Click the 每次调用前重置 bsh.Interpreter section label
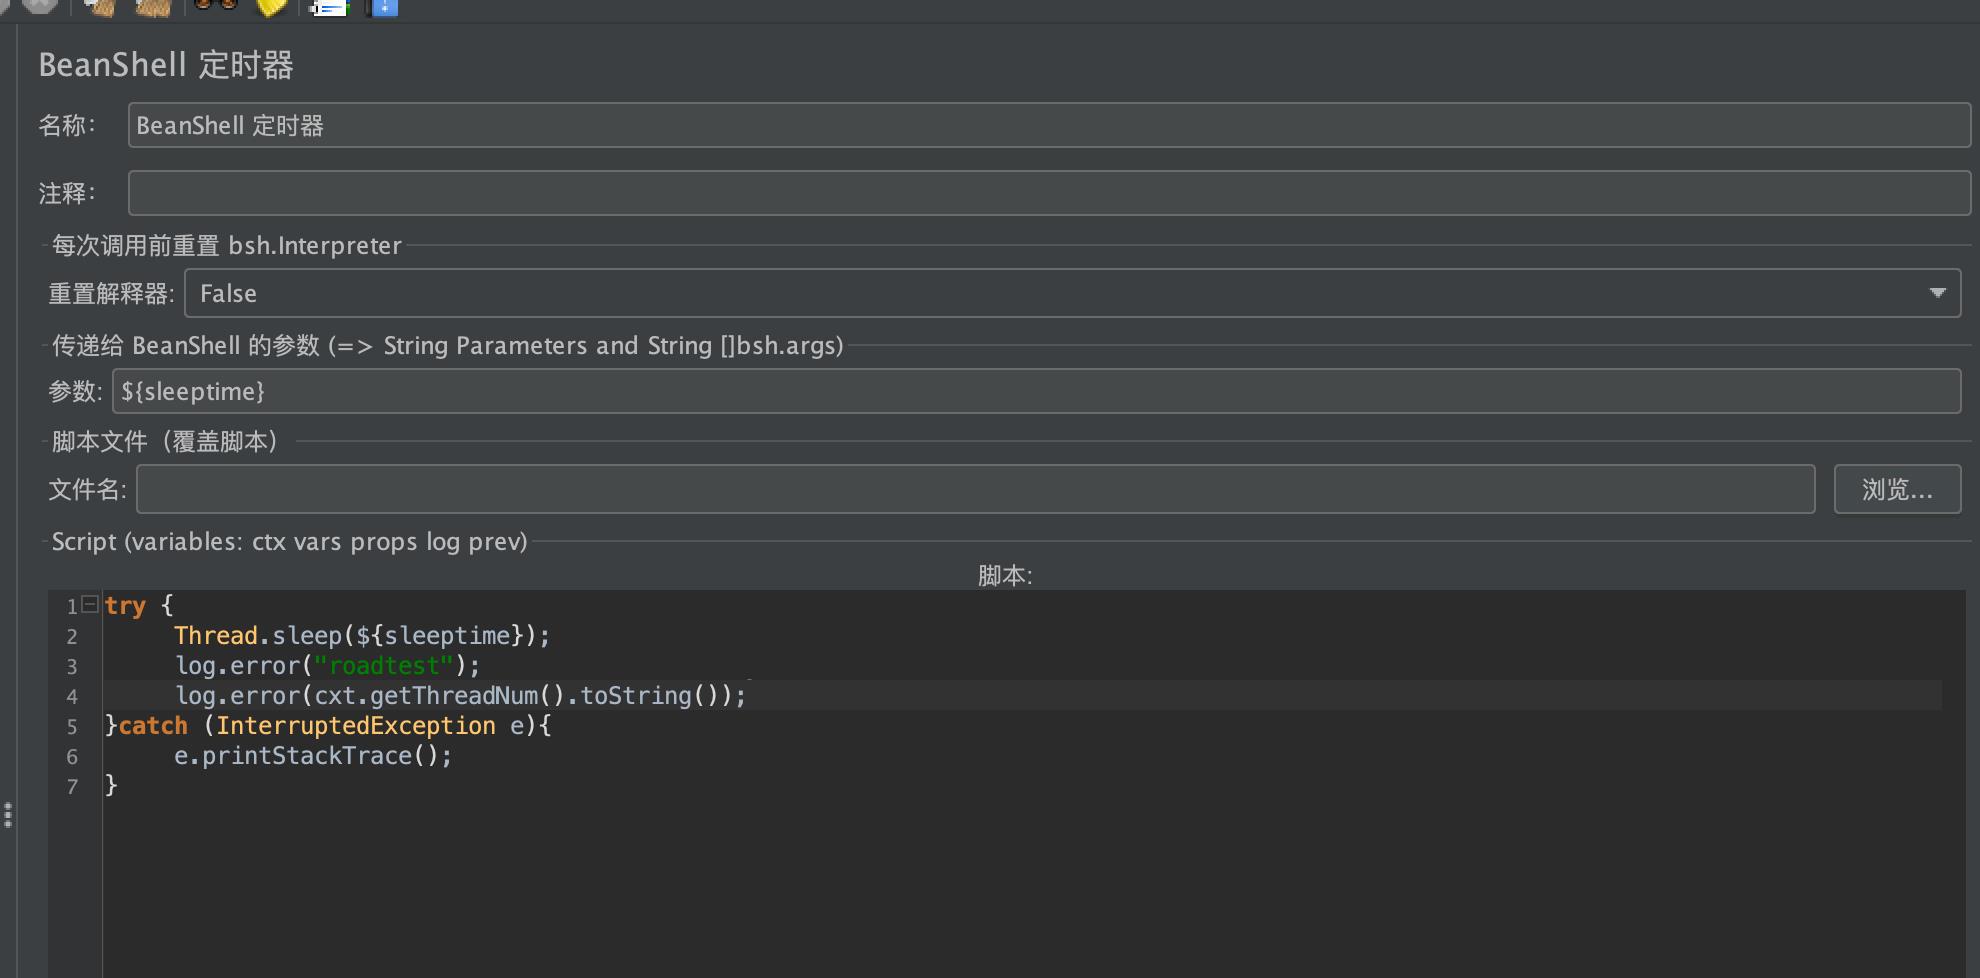This screenshot has width=1980, height=978. pyautogui.click(x=227, y=245)
